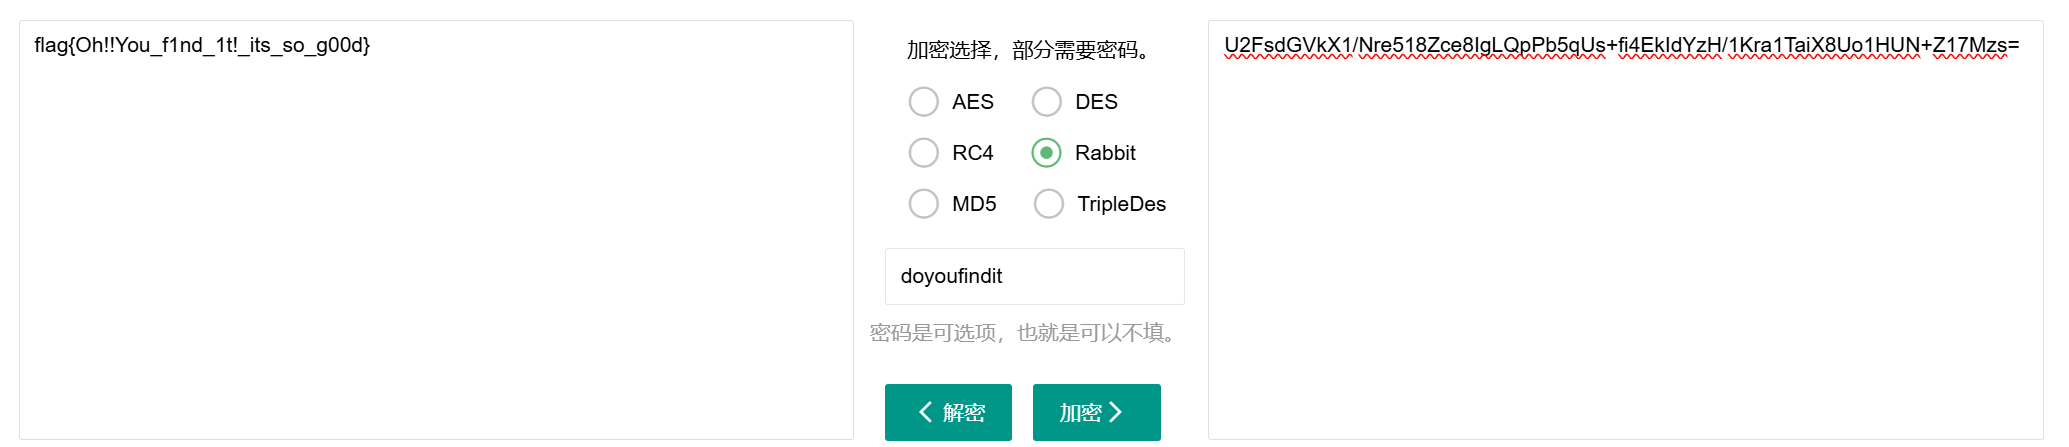
Task: Click the AES text label
Action: [x=972, y=102]
